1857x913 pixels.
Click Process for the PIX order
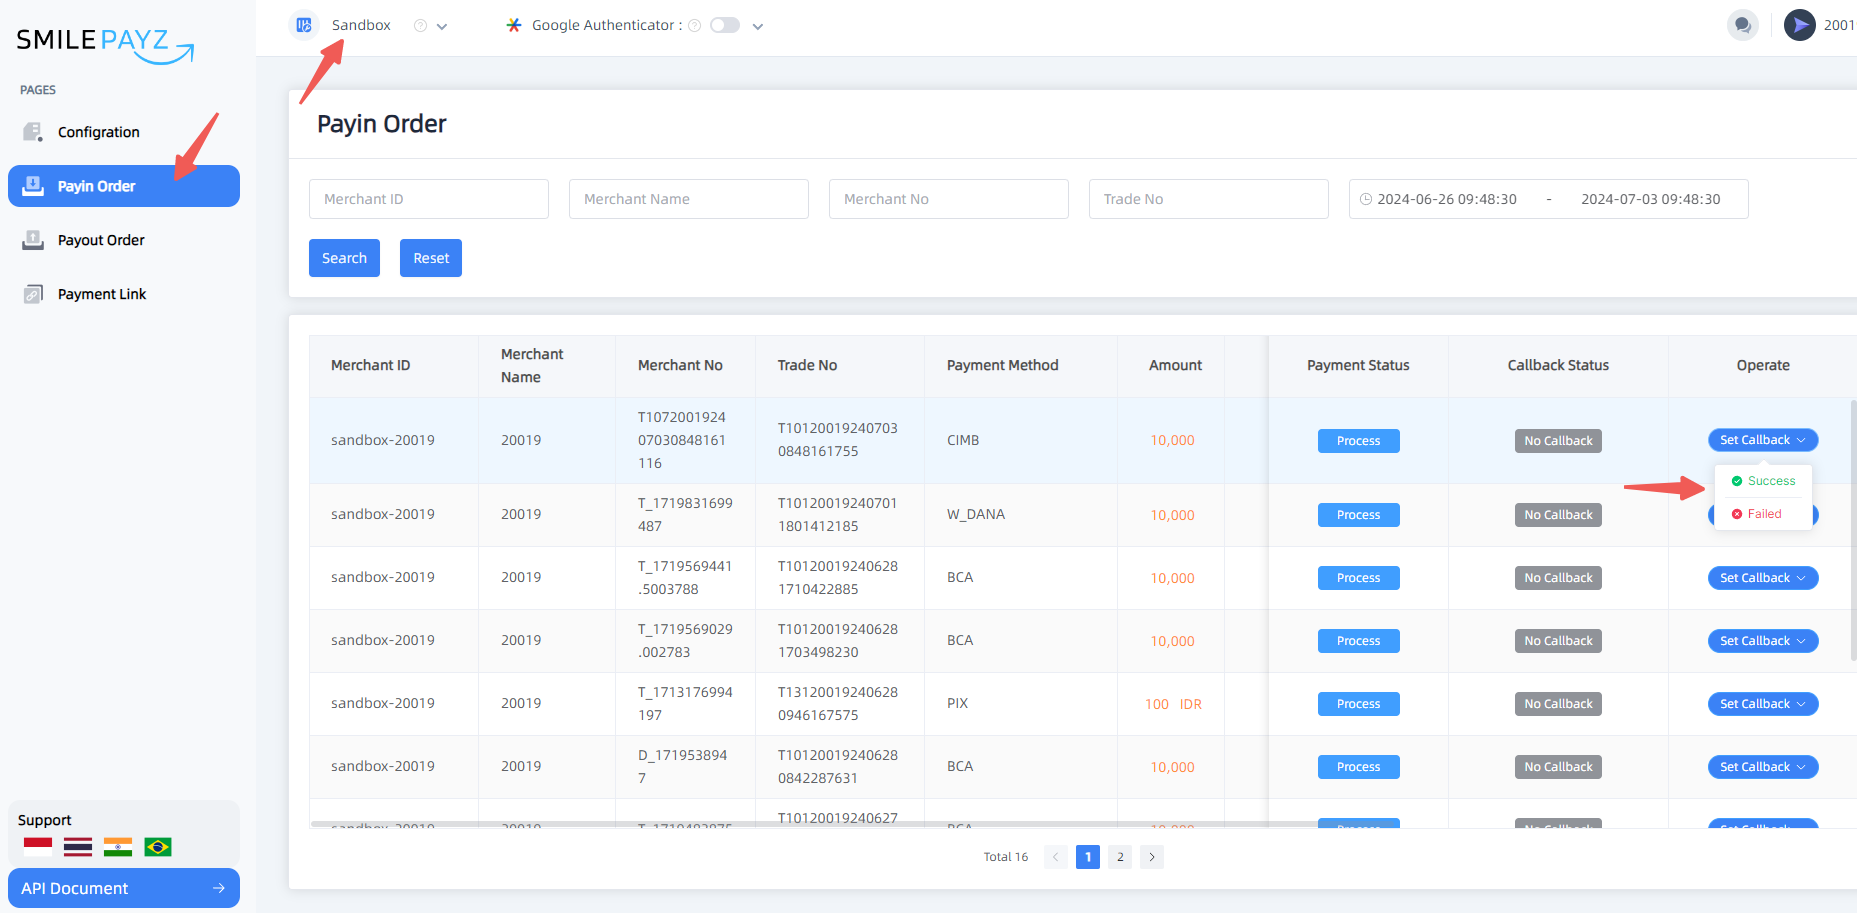pos(1358,704)
